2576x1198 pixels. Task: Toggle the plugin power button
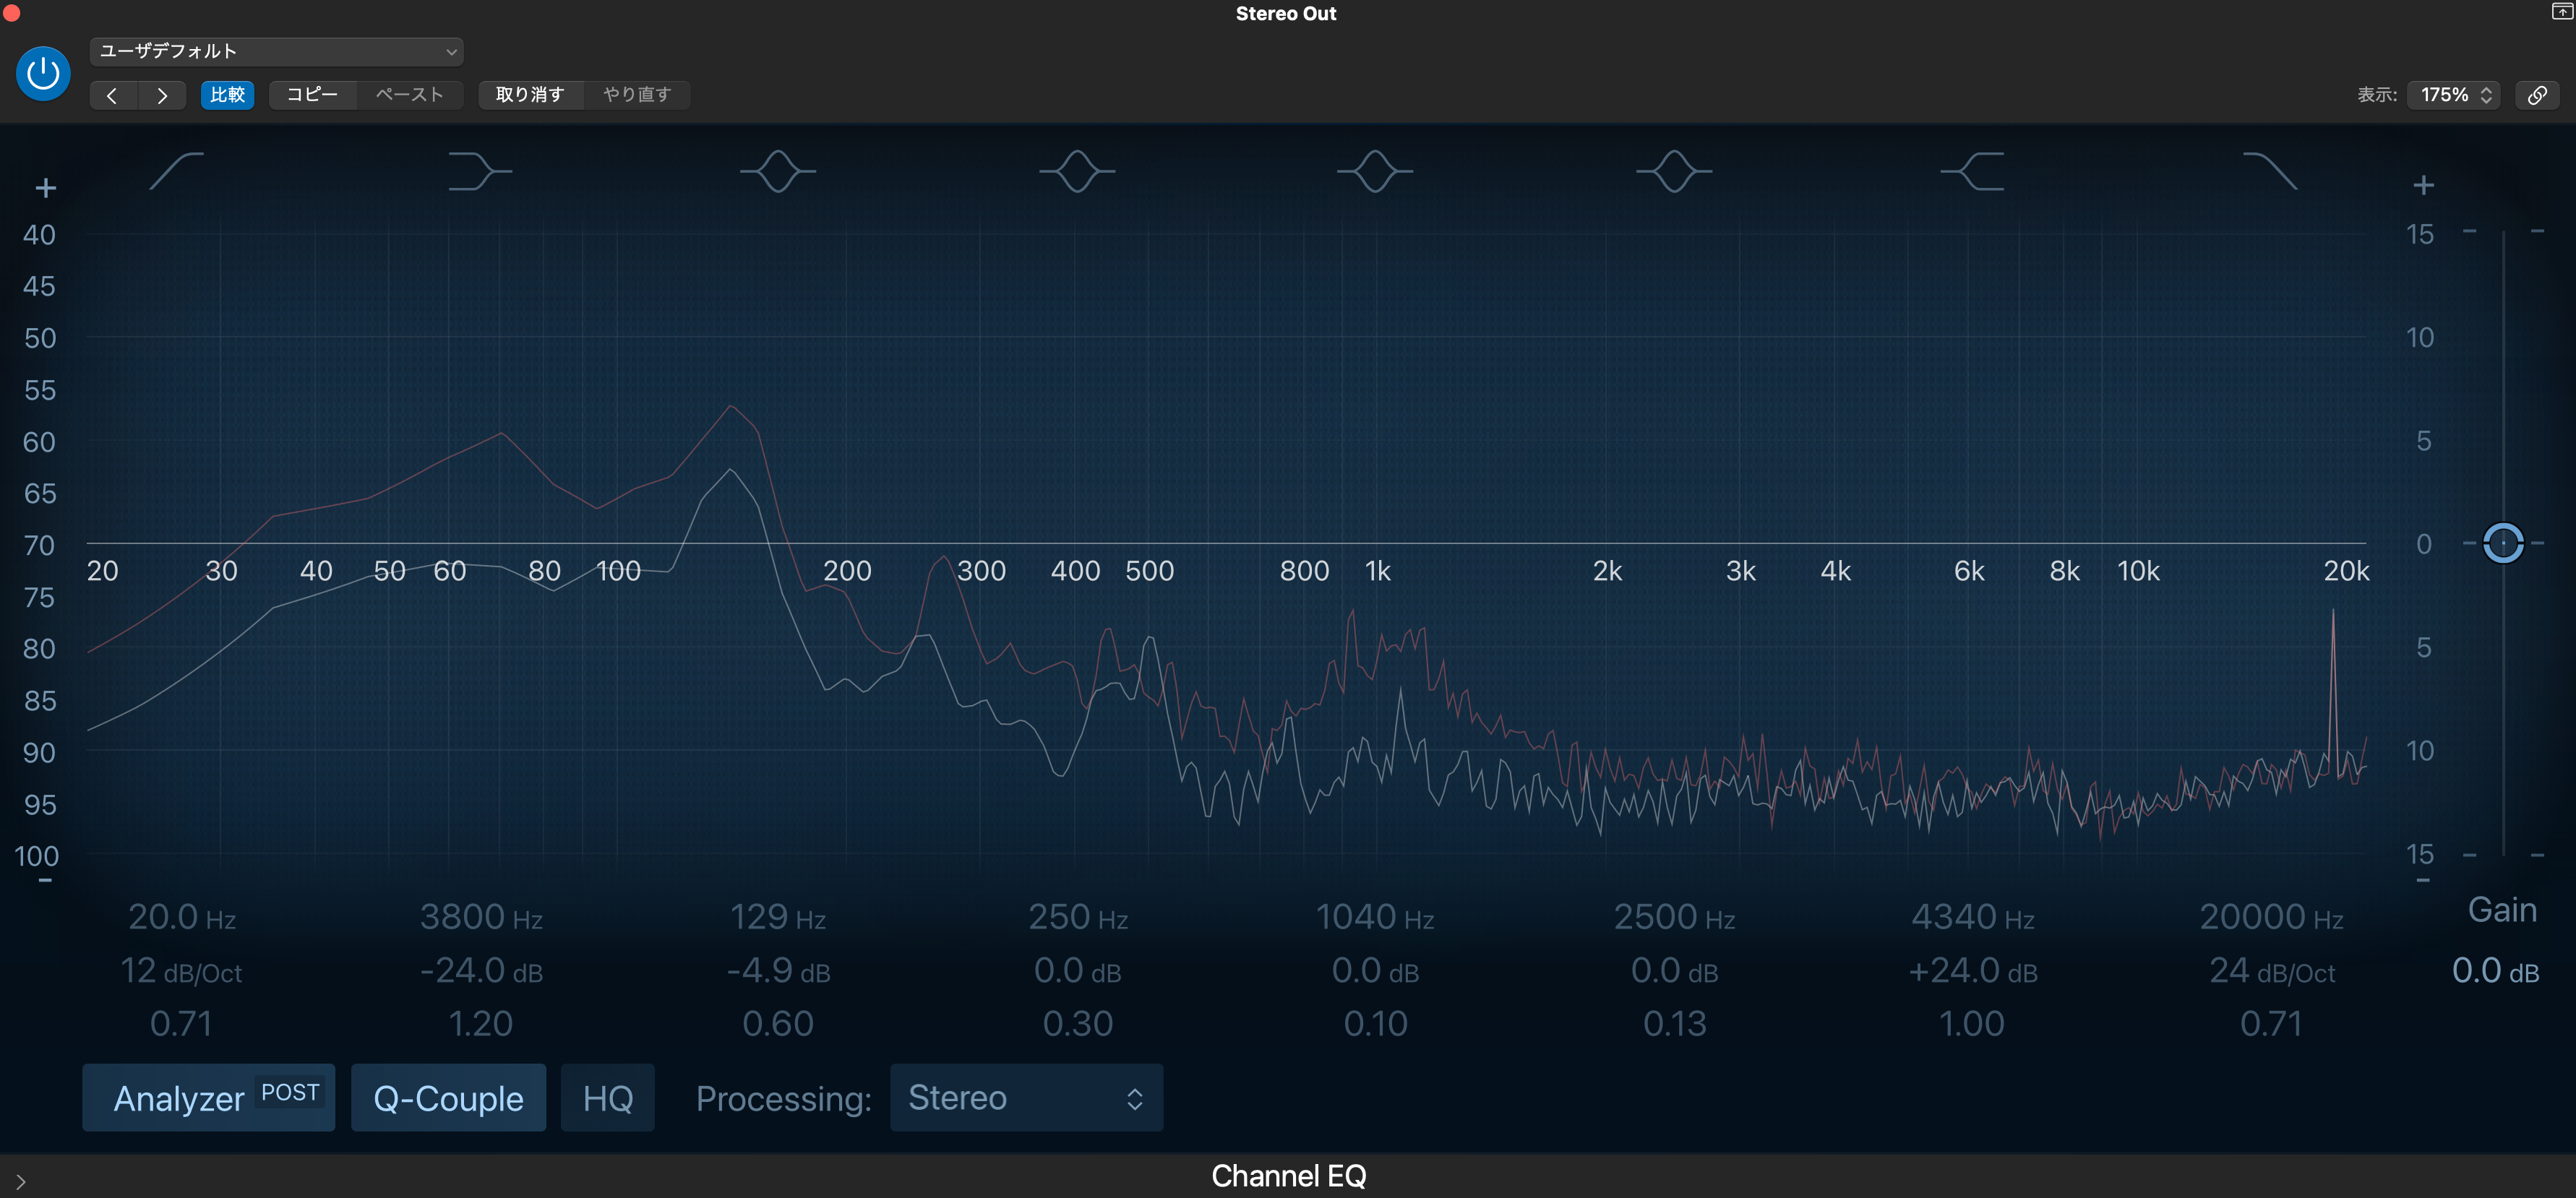point(43,73)
